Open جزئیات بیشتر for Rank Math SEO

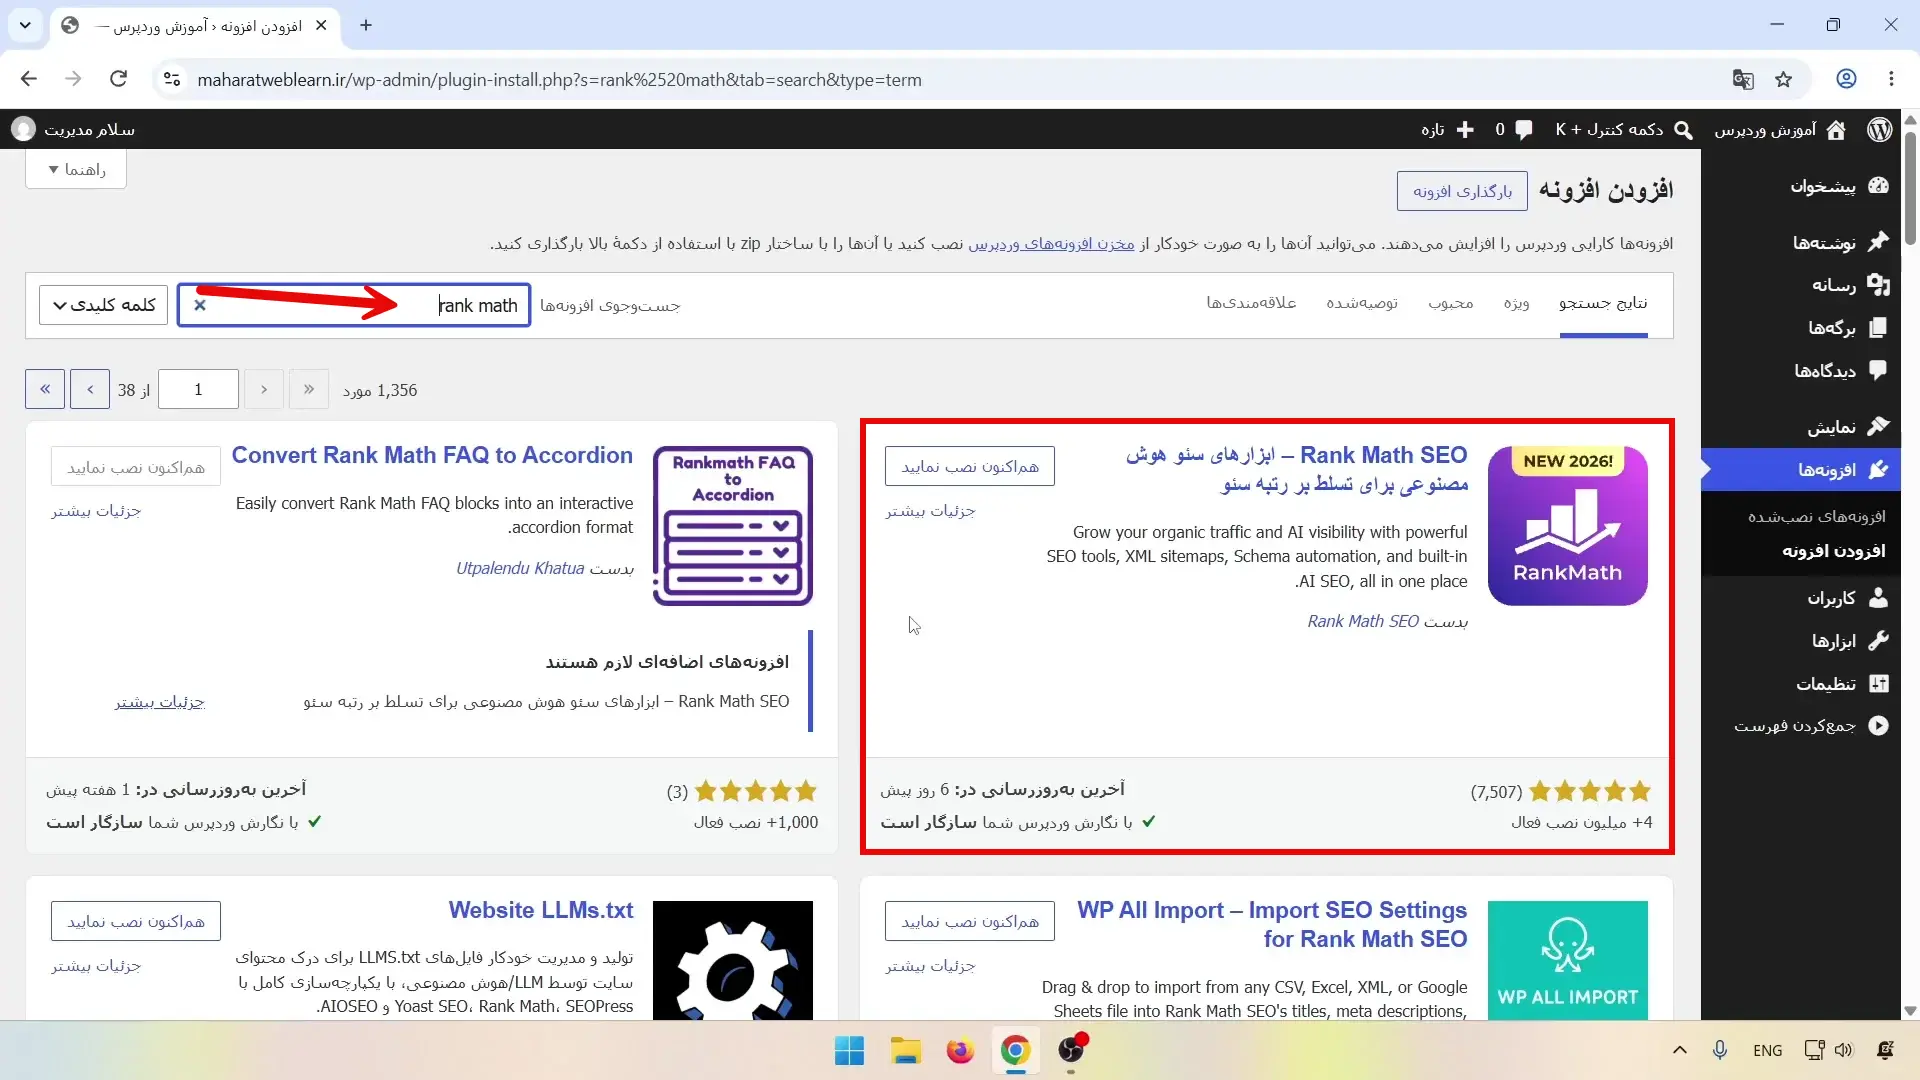click(x=930, y=511)
